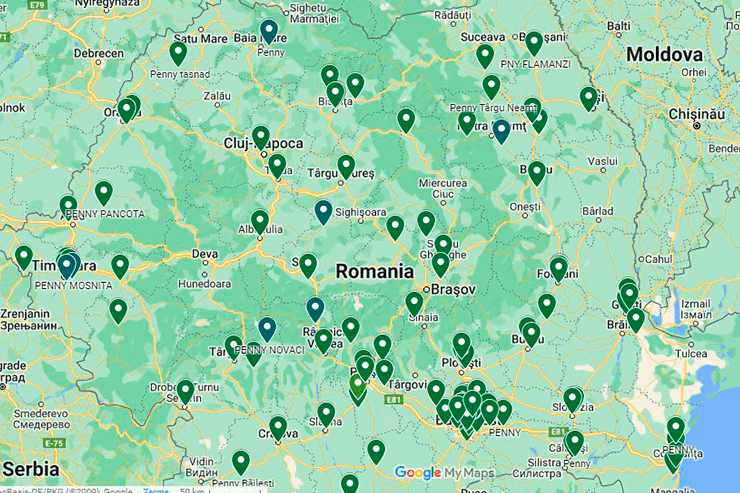Click the Debrecen city label
This screenshot has height=493, width=740.
[99, 53]
